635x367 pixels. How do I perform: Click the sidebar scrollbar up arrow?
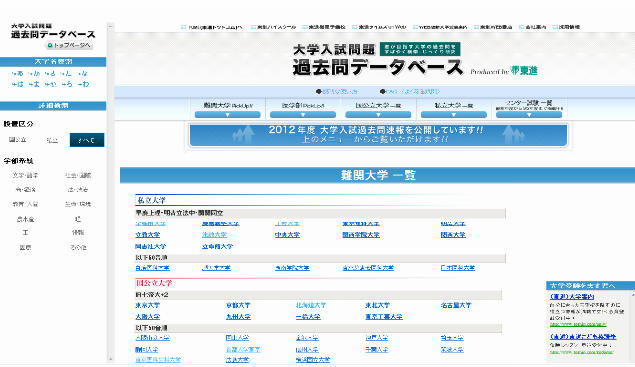click(x=110, y=27)
